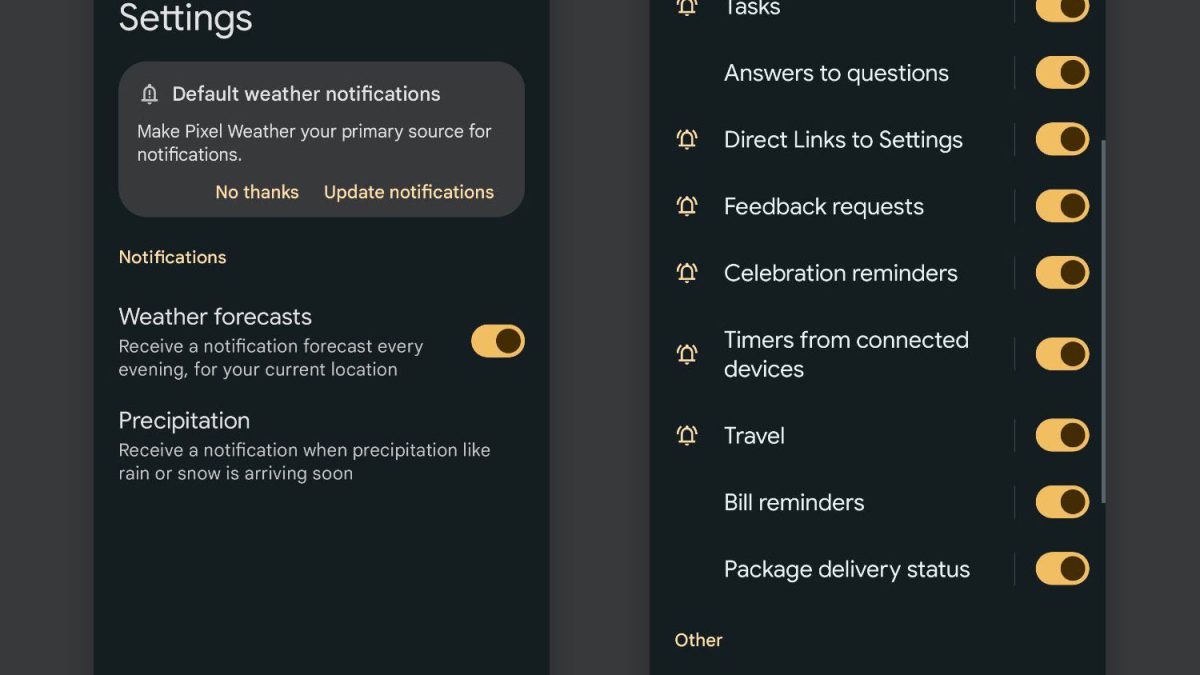Click the bell icon beside Feedback requests

687,207
